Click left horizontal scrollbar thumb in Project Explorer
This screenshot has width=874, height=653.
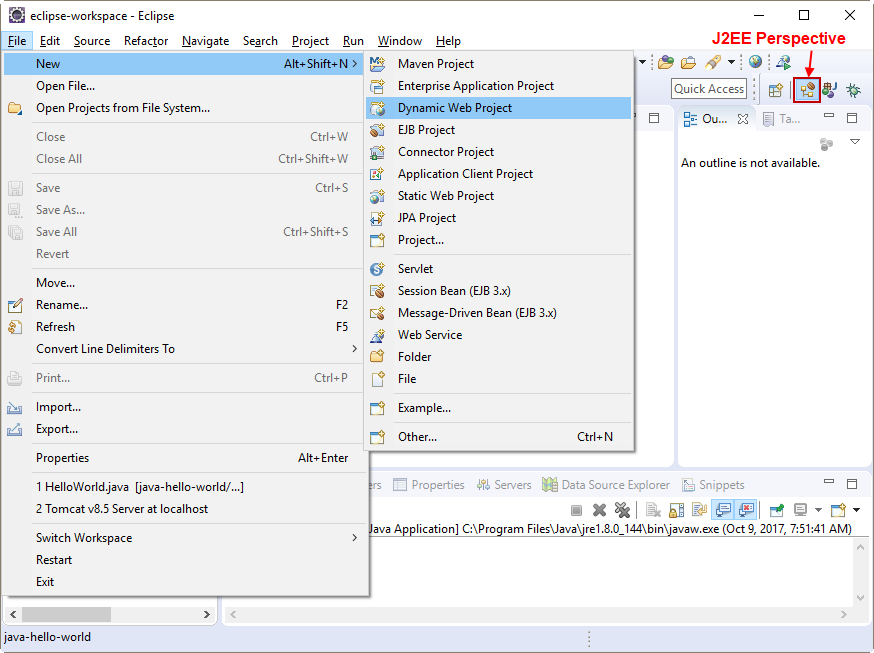pos(66,615)
